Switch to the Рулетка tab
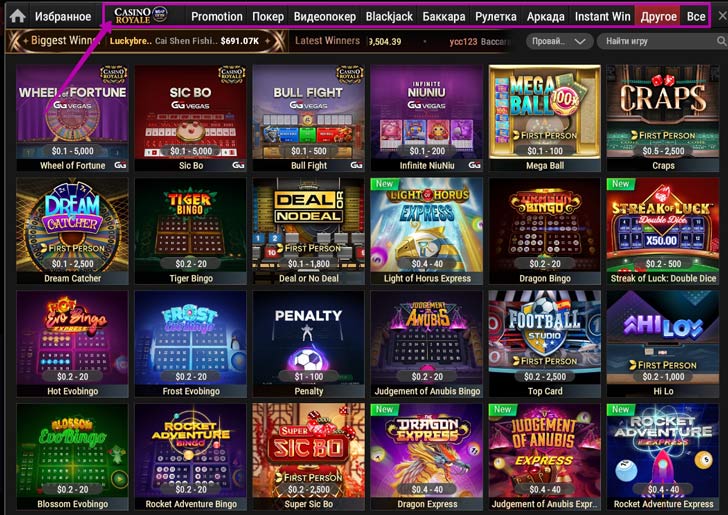This screenshot has width=728, height=515. click(495, 17)
